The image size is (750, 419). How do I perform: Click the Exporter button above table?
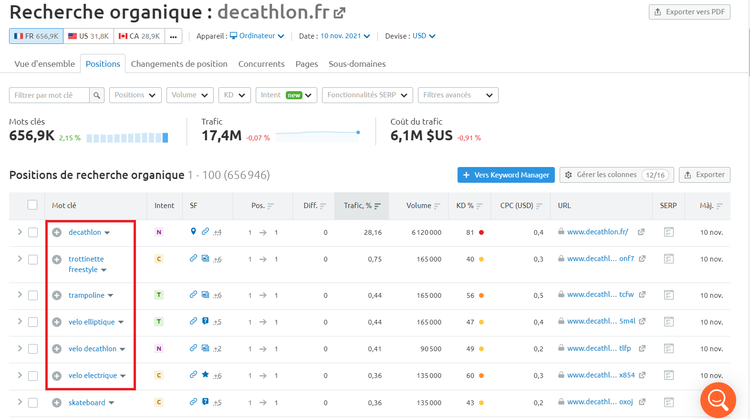(x=705, y=175)
